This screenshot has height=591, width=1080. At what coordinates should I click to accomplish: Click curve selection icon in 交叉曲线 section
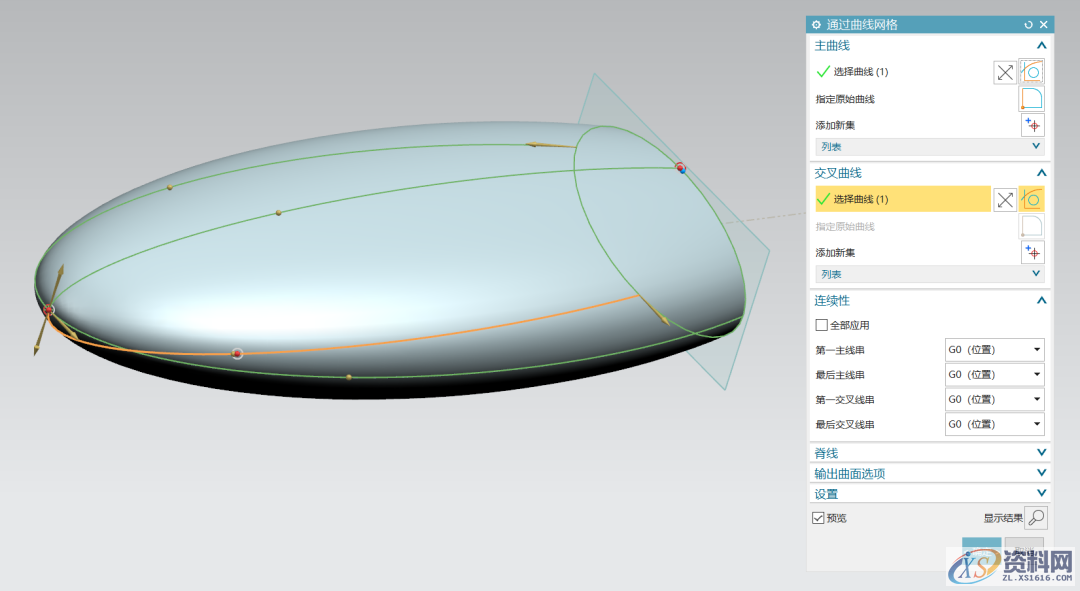1032,199
